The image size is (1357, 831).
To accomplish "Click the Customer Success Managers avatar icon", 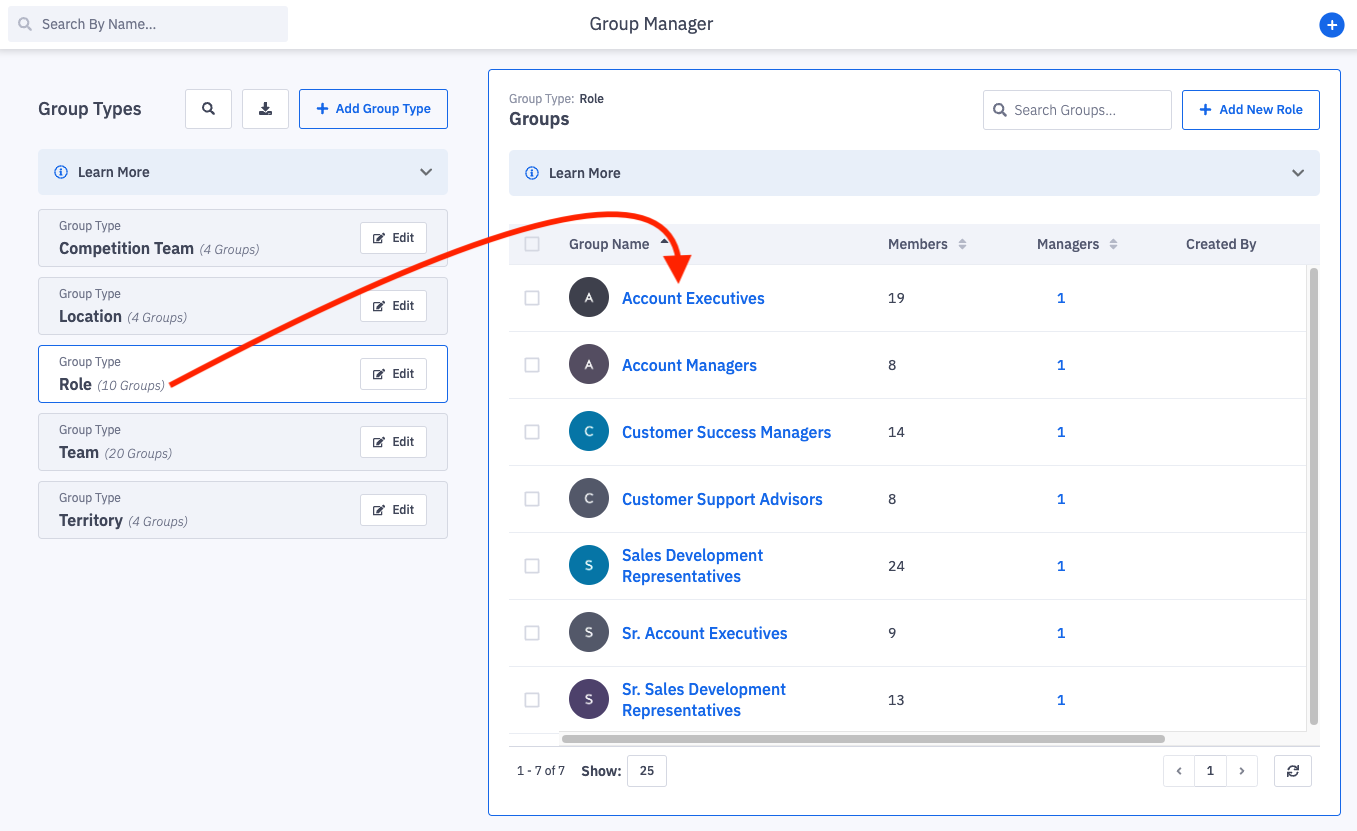I will point(589,432).
